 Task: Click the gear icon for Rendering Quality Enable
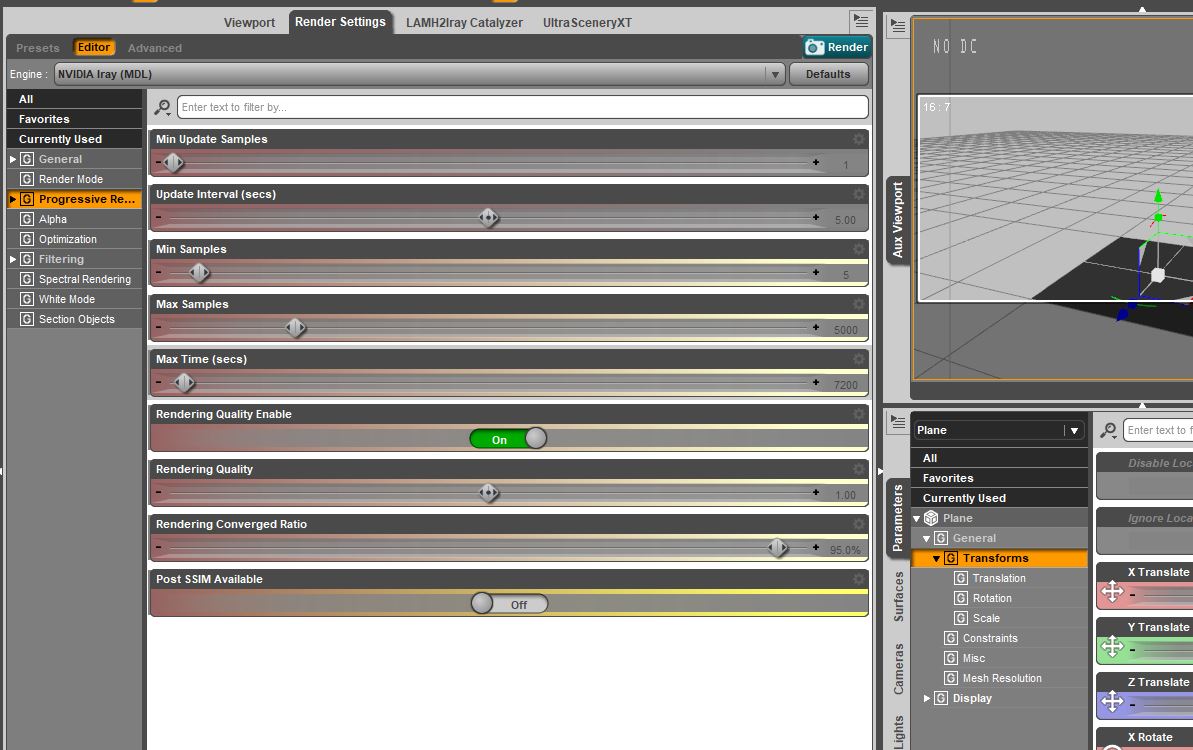[859, 414]
